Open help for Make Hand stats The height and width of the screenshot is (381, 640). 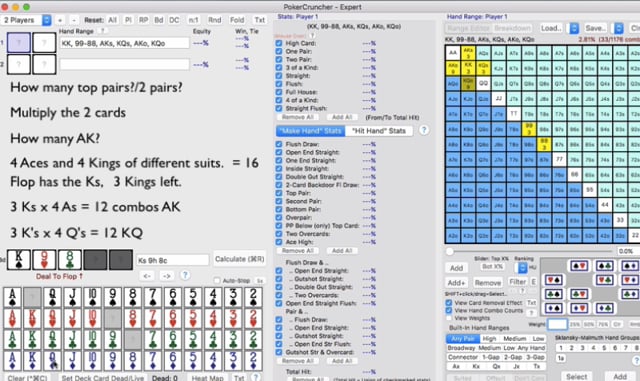pos(424,130)
